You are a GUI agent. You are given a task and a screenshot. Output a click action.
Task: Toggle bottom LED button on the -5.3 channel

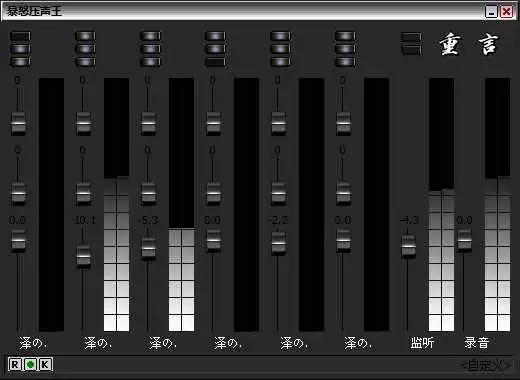[x=150, y=62]
